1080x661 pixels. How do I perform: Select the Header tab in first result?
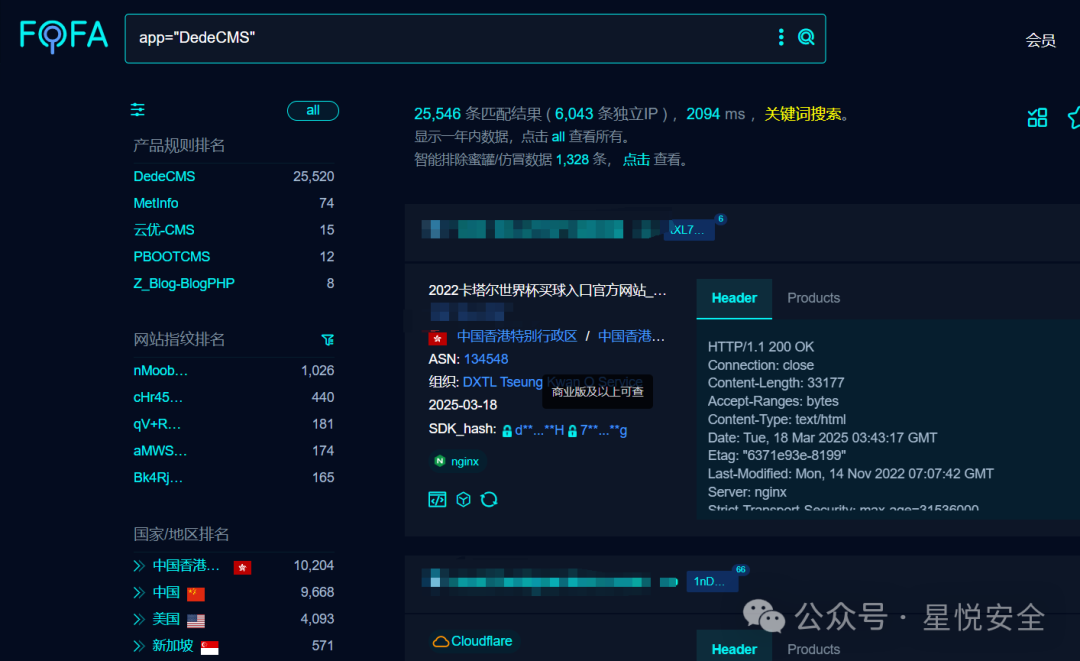click(734, 298)
